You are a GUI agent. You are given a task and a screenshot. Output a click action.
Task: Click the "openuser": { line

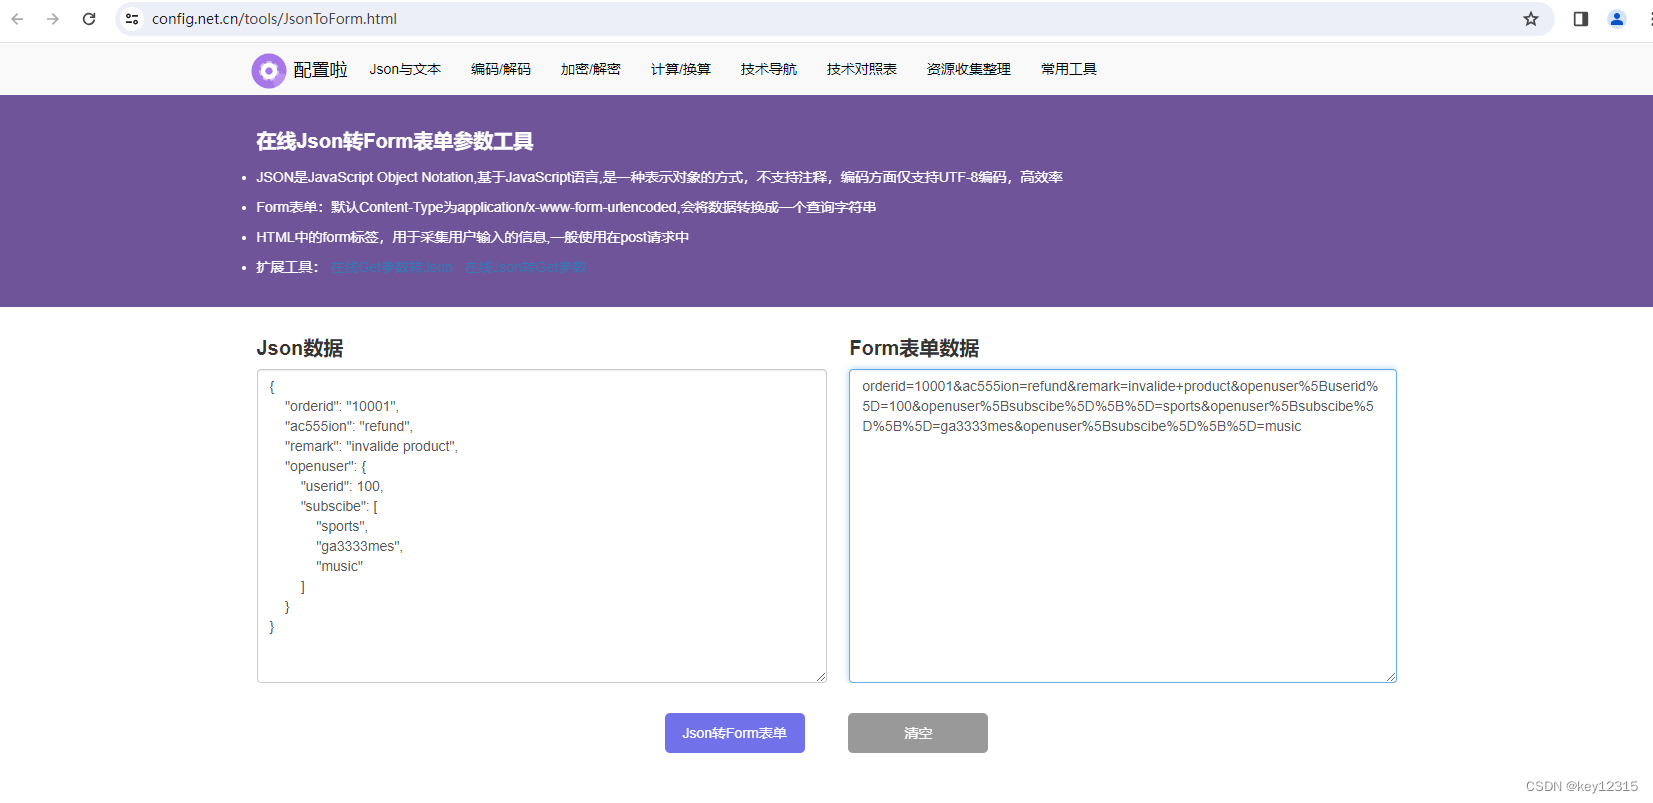pos(326,466)
